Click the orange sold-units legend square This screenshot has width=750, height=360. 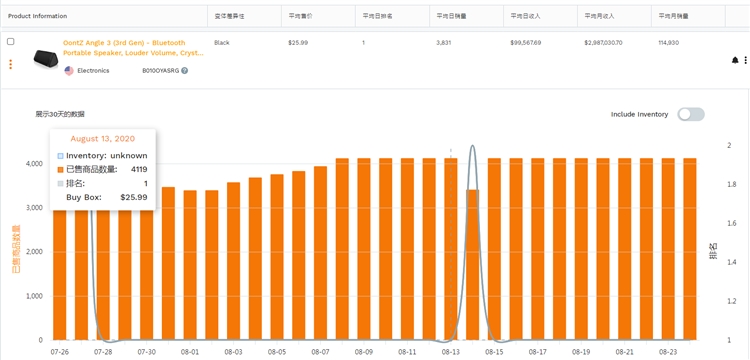tap(60, 170)
